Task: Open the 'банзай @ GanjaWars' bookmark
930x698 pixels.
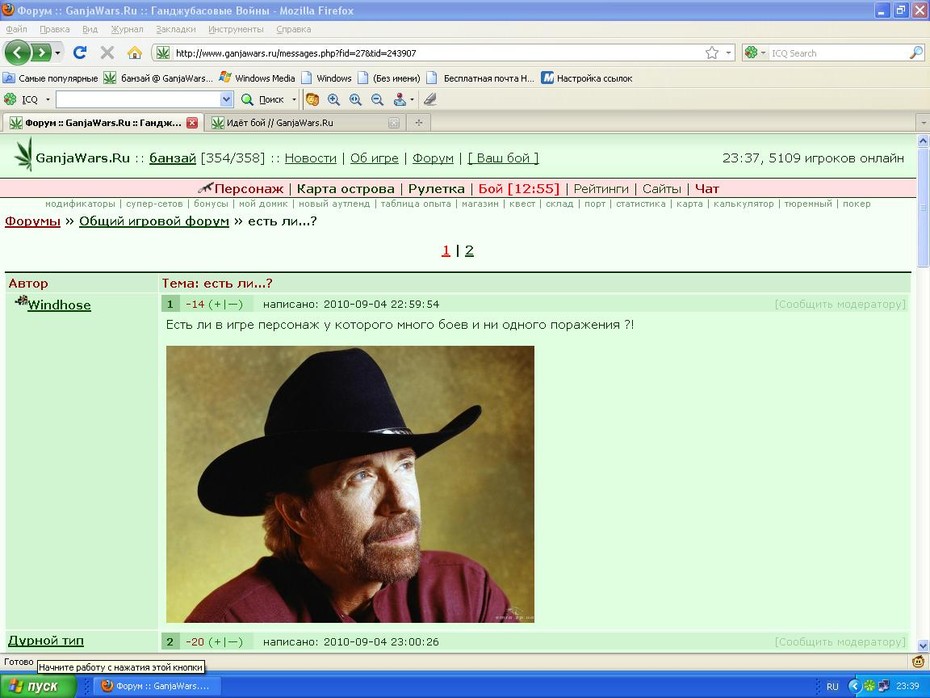Action: click(158, 78)
